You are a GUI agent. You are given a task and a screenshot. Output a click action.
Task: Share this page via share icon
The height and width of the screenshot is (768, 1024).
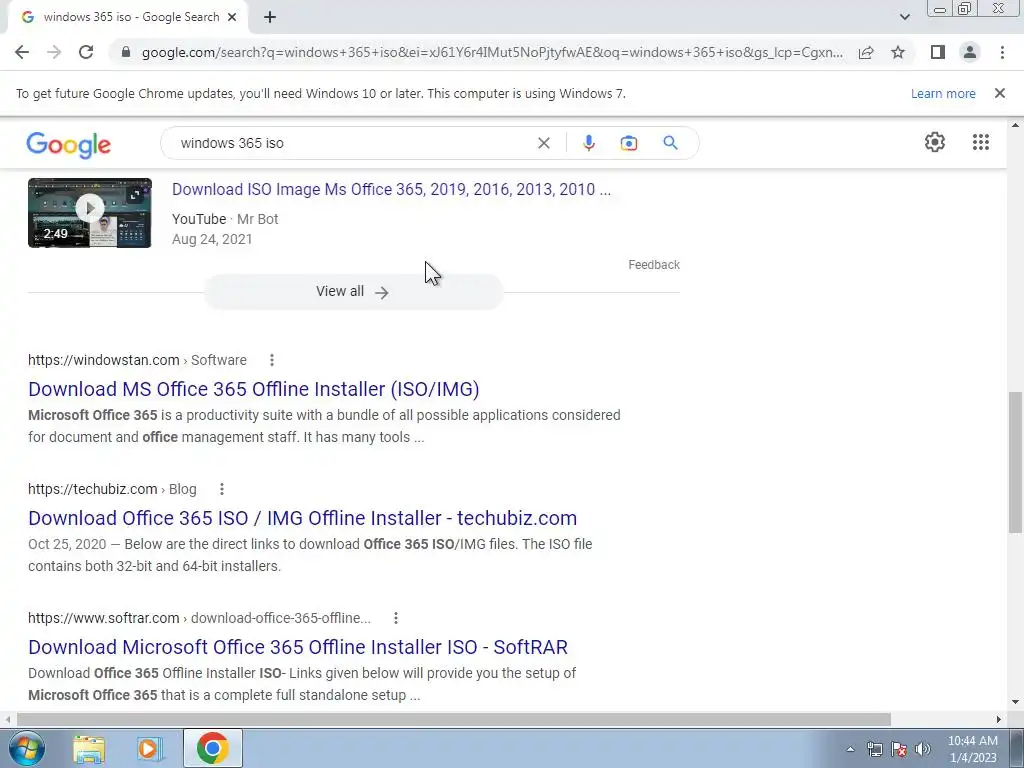[866, 52]
